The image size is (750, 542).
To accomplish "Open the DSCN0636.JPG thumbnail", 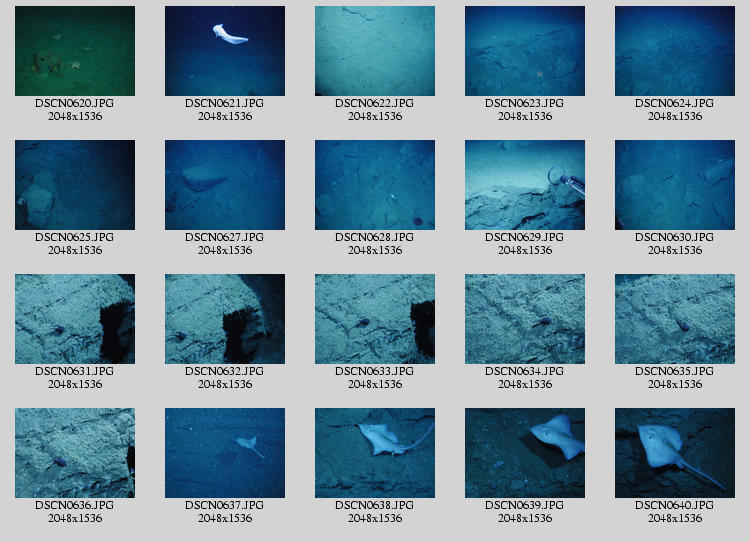I will click(x=75, y=453).
